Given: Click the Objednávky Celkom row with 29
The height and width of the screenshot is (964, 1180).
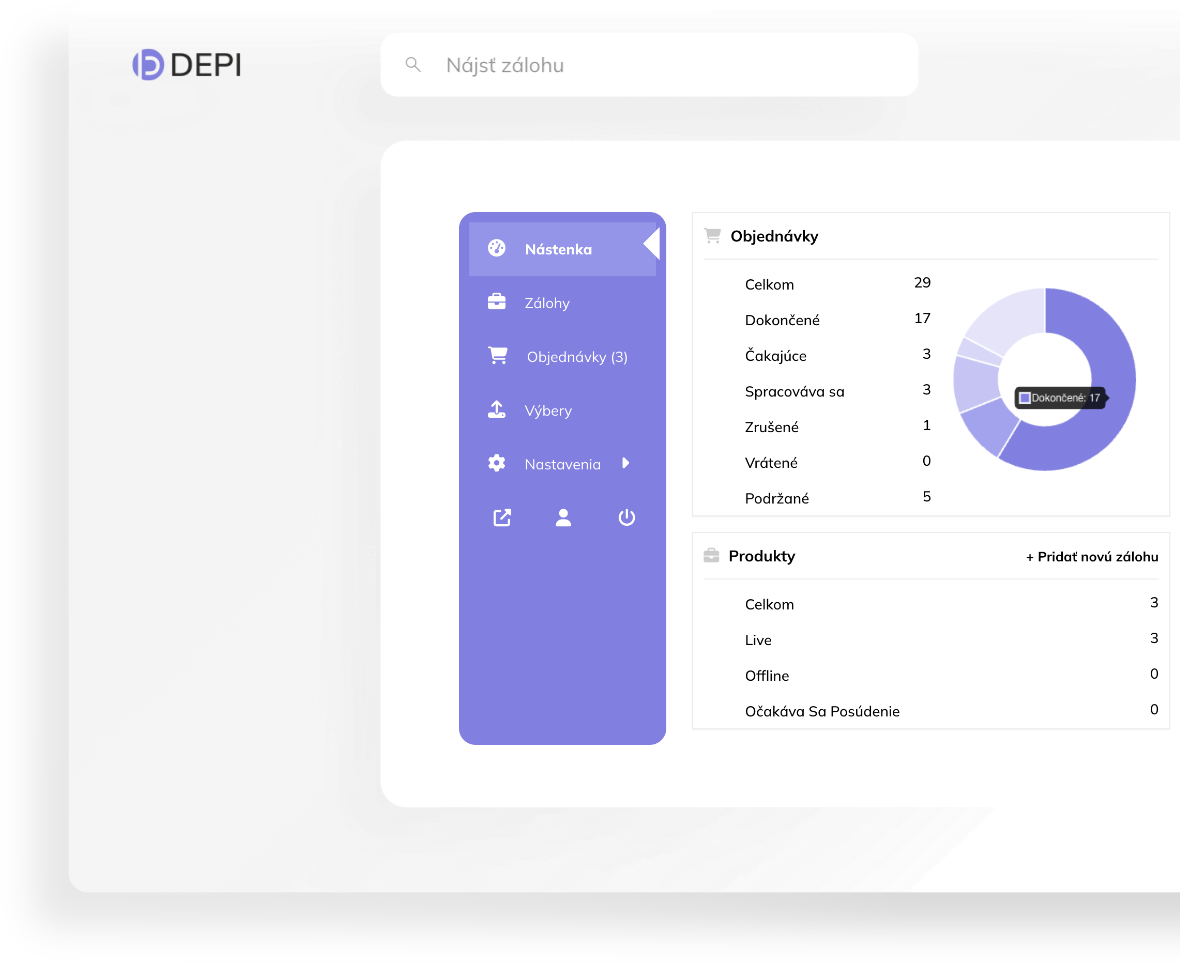Looking at the screenshot, I should (x=838, y=284).
